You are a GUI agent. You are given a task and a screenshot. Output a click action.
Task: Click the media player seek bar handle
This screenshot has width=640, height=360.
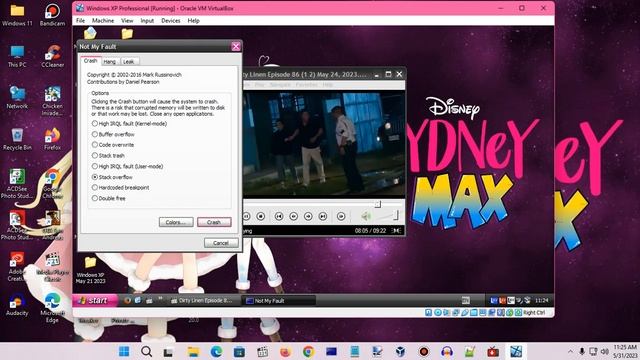coord(378,204)
